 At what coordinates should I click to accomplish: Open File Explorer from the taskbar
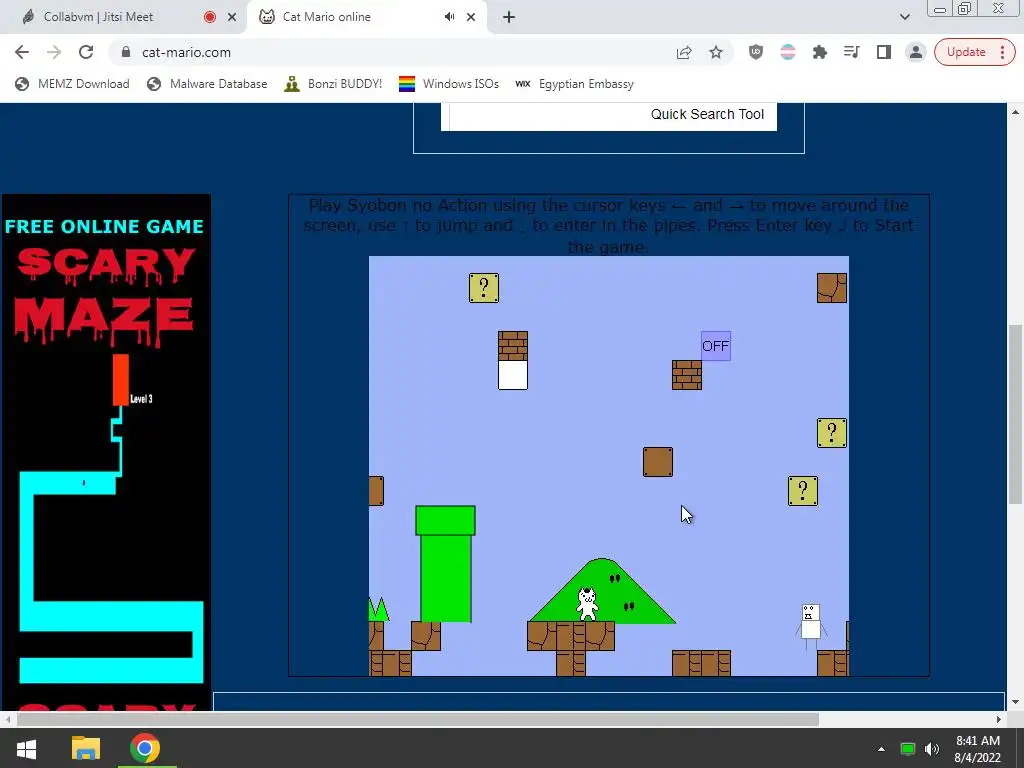coord(86,748)
